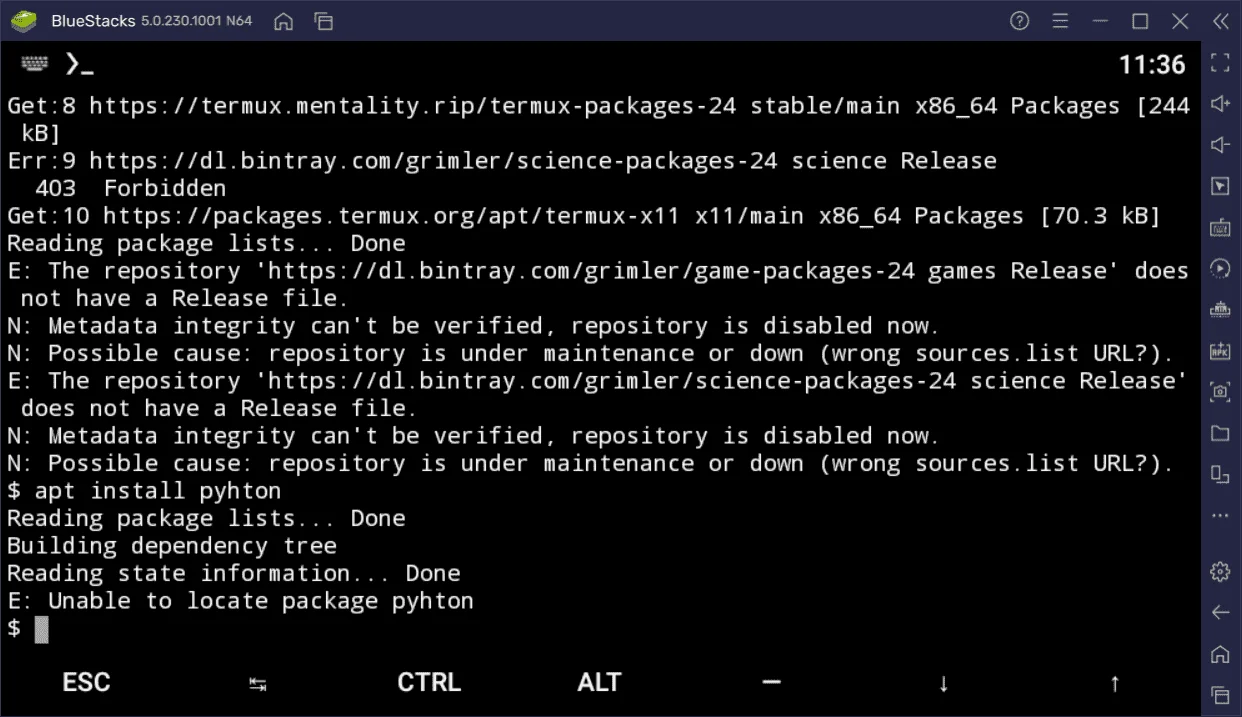Click the sync operations sidebar icon
The width and height of the screenshot is (1242, 717).
click(x=1220, y=268)
